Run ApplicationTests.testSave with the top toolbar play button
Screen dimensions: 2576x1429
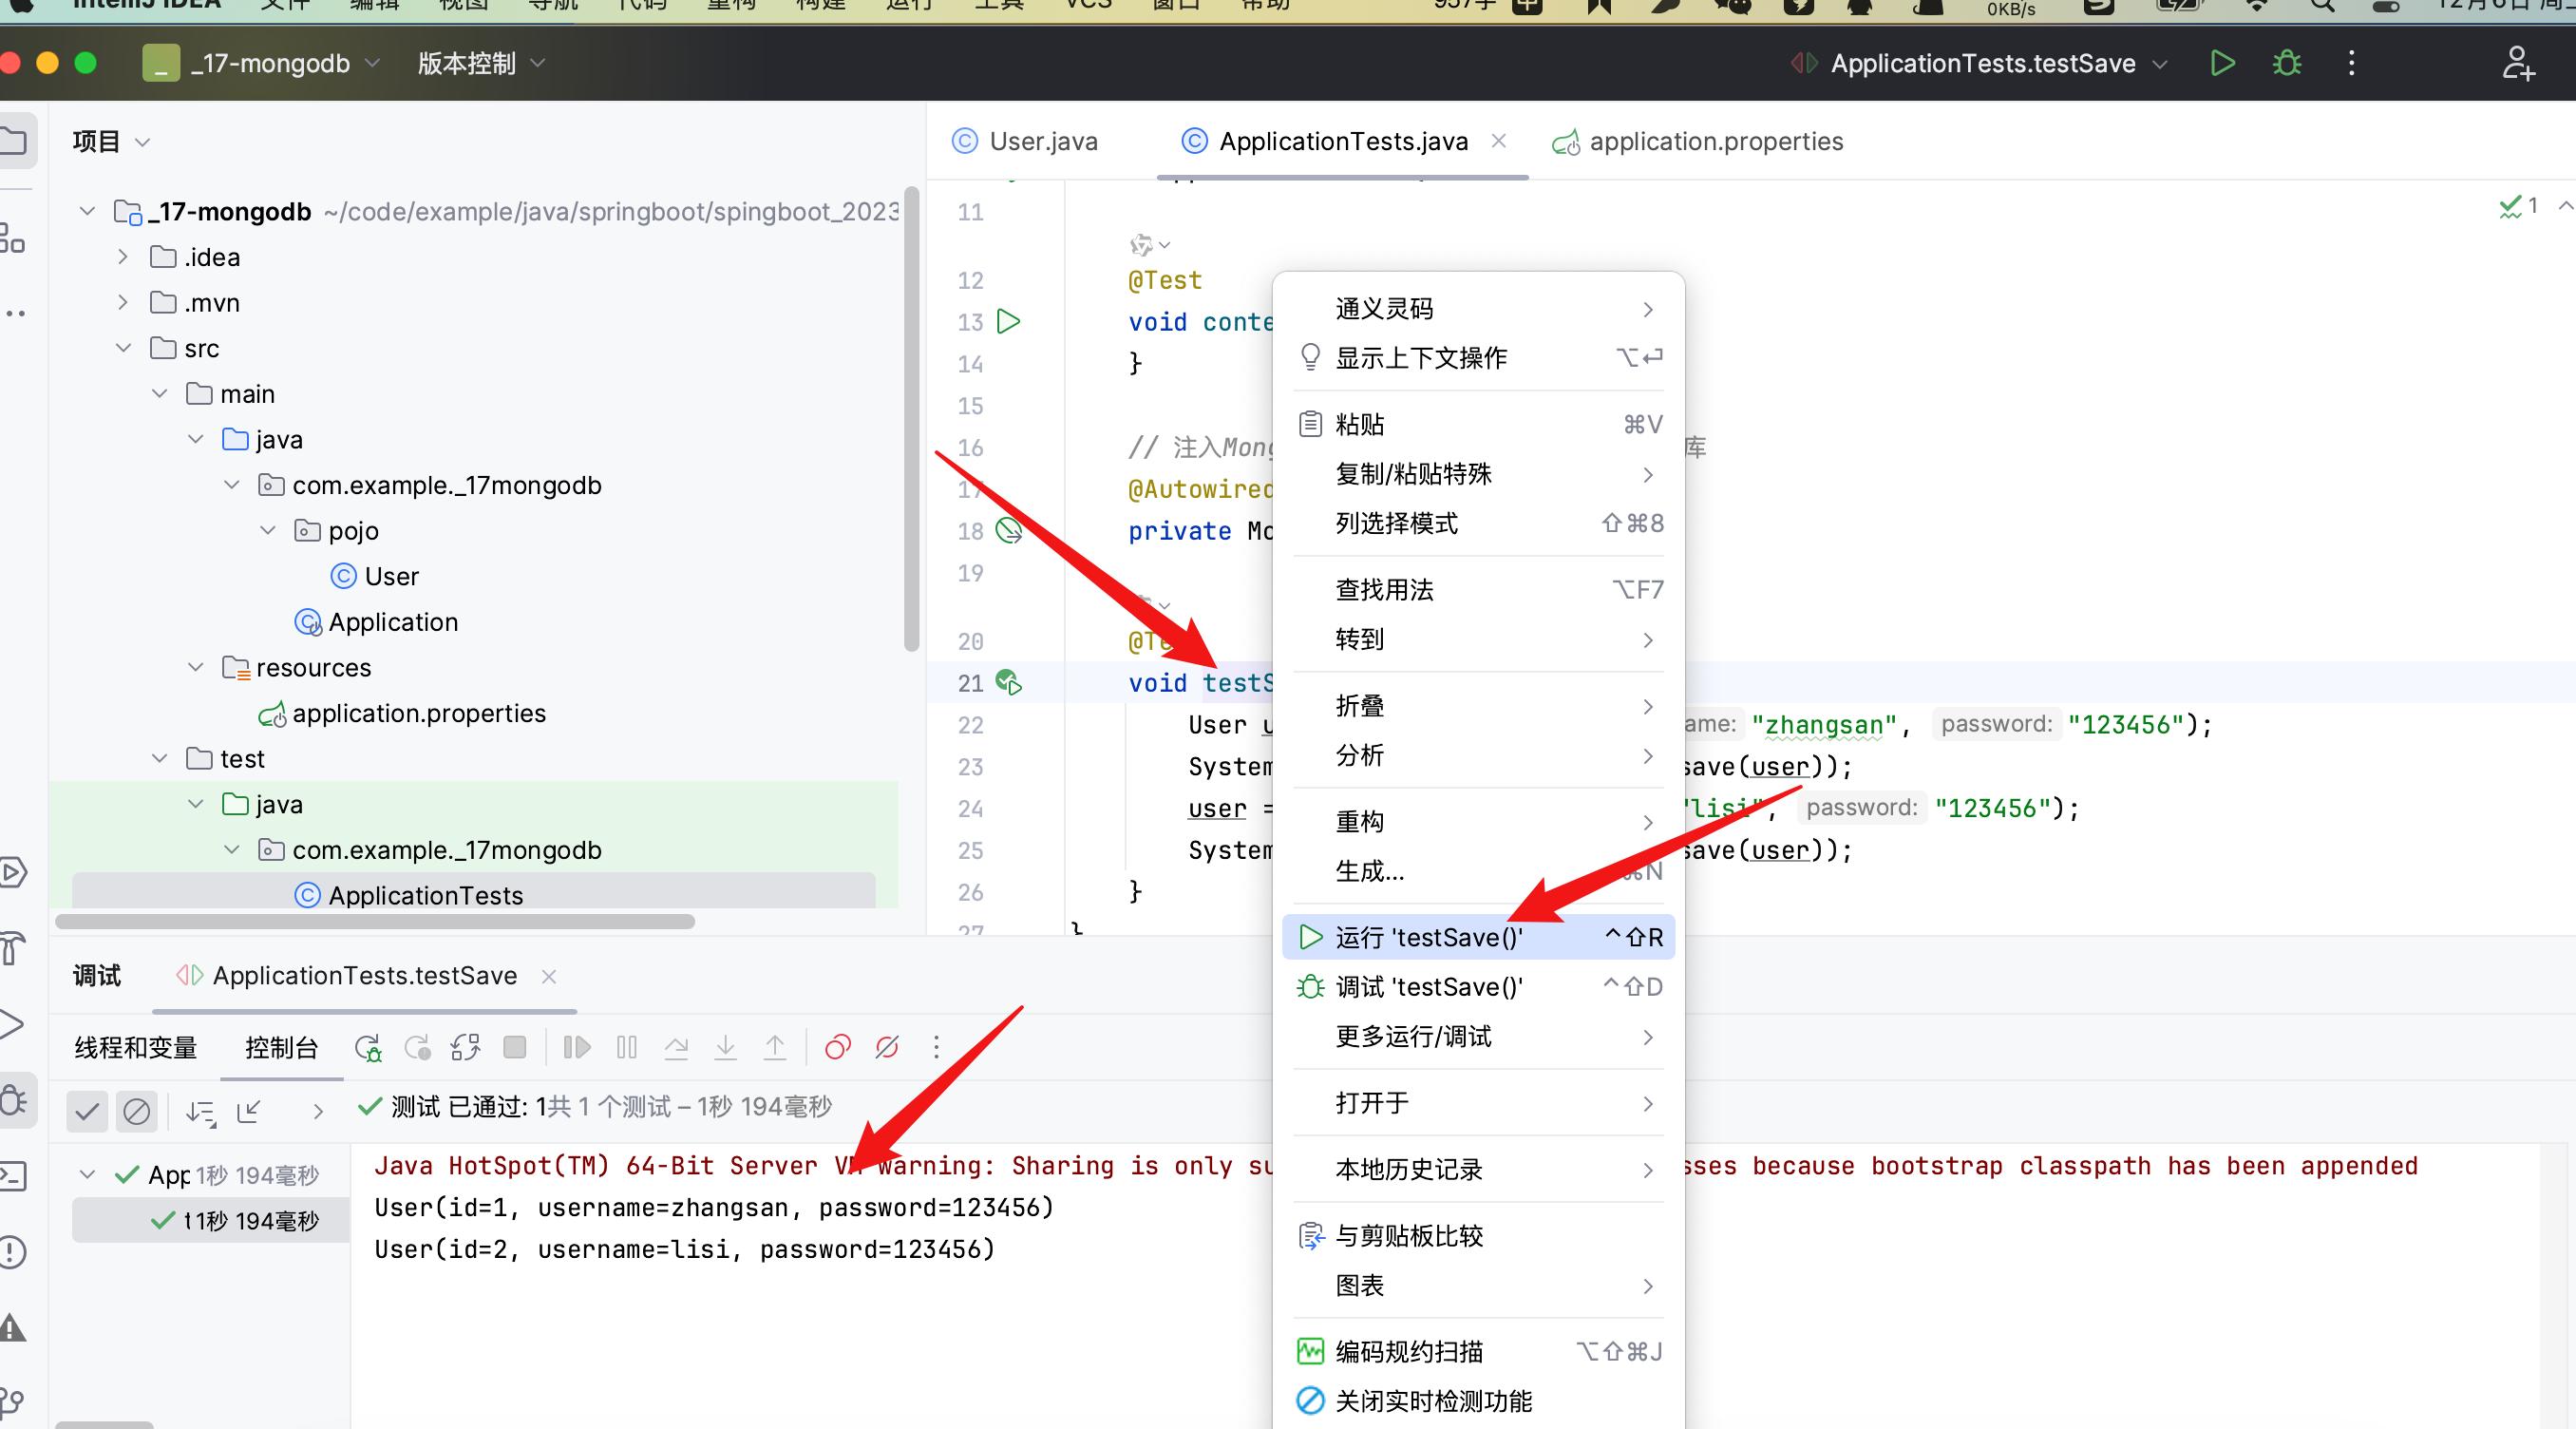(x=2222, y=63)
